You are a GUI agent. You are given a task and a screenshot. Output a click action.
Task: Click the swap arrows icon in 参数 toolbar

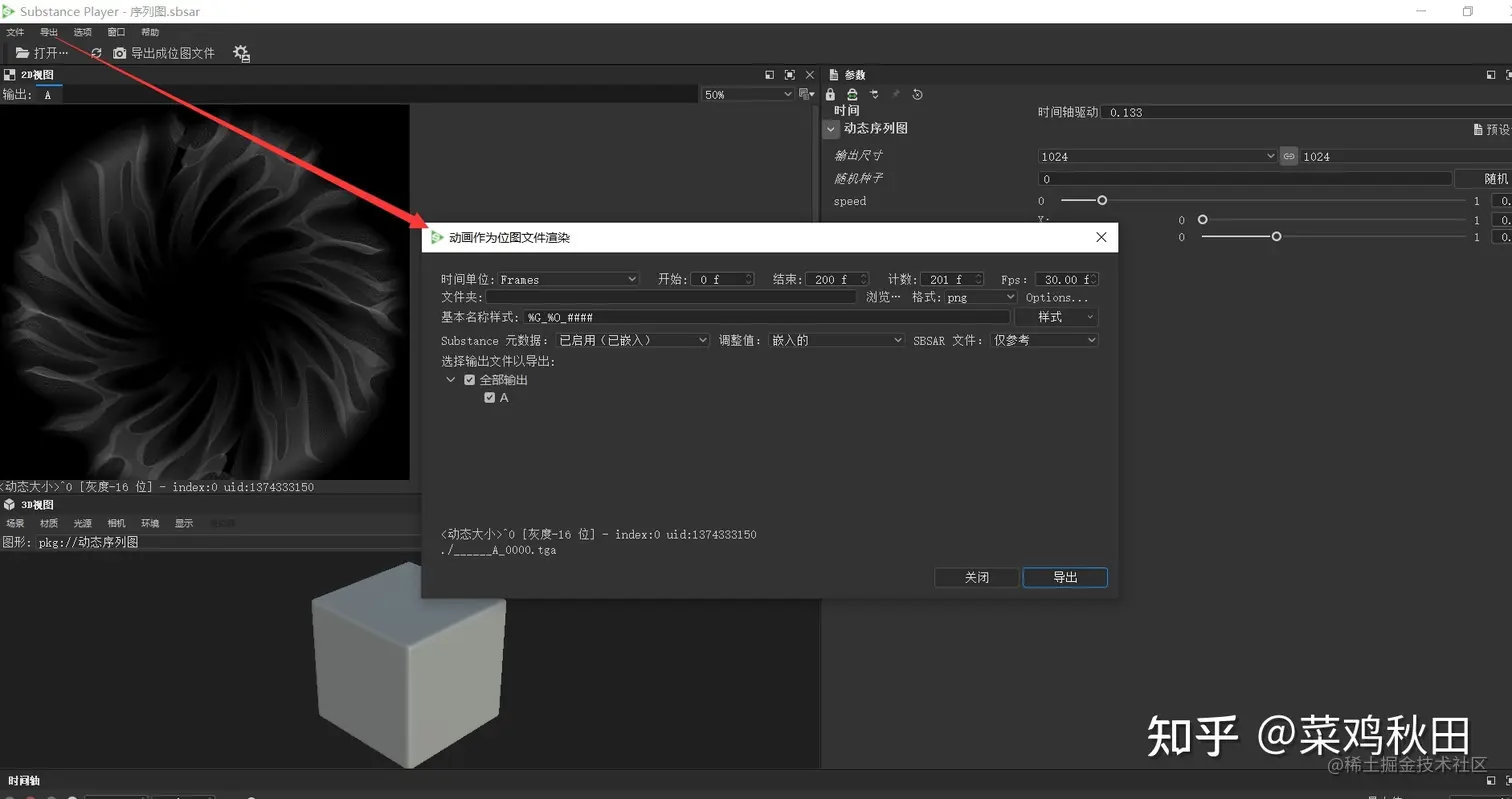coord(874,95)
